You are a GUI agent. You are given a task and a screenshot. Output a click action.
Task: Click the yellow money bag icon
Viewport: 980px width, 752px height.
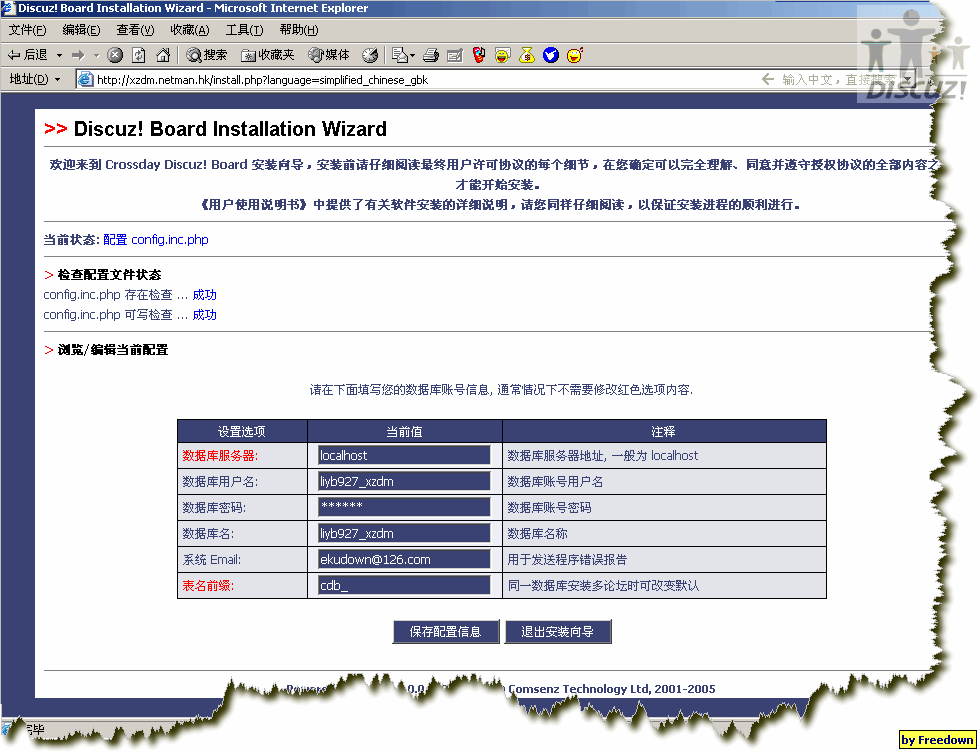(527, 55)
